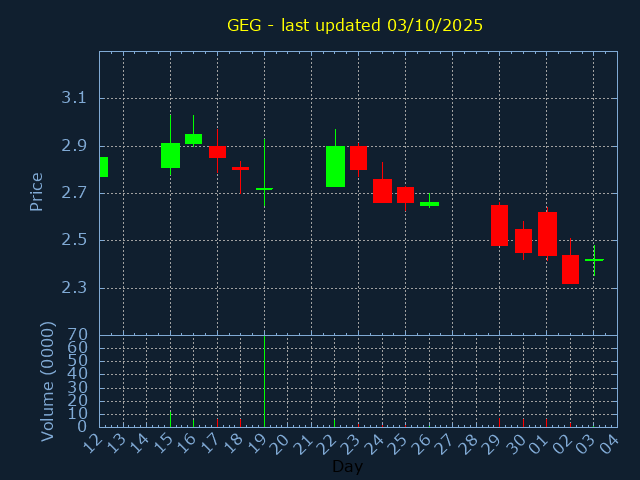The height and width of the screenshot is (480, 640).
Task: Click the Price y-axis title
Action: click(37, 191)
